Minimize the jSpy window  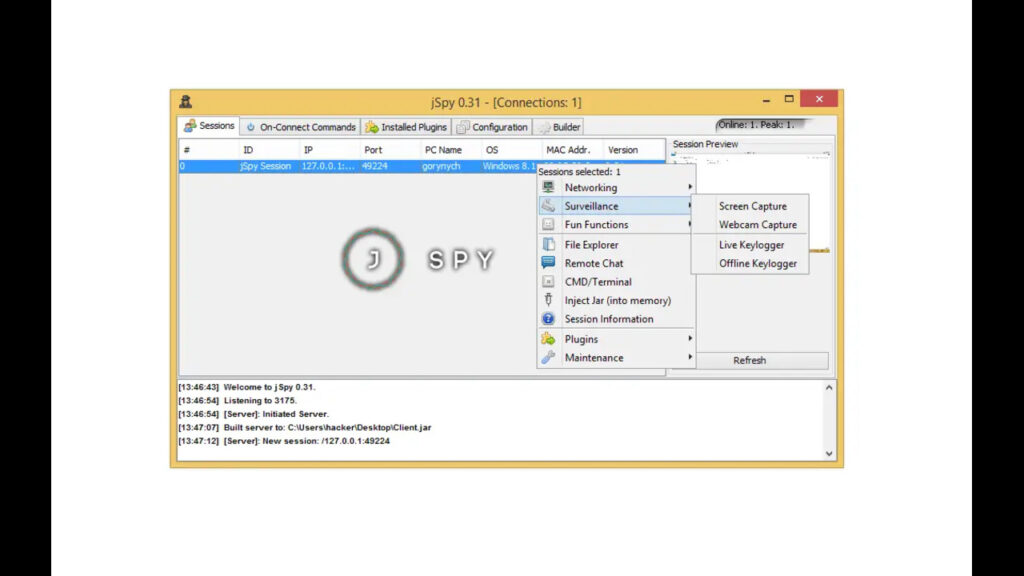click(x=766, y=99)
